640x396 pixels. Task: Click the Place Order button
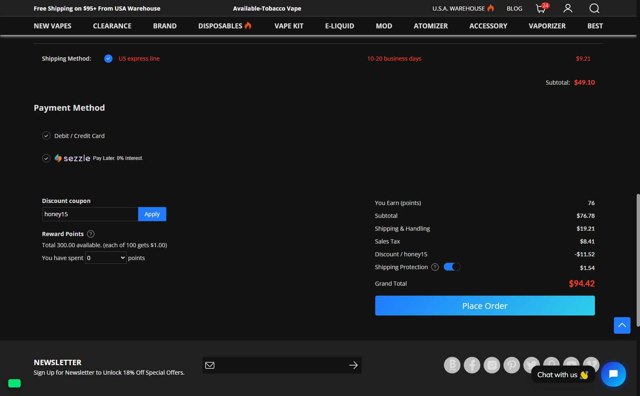point(484,306)
